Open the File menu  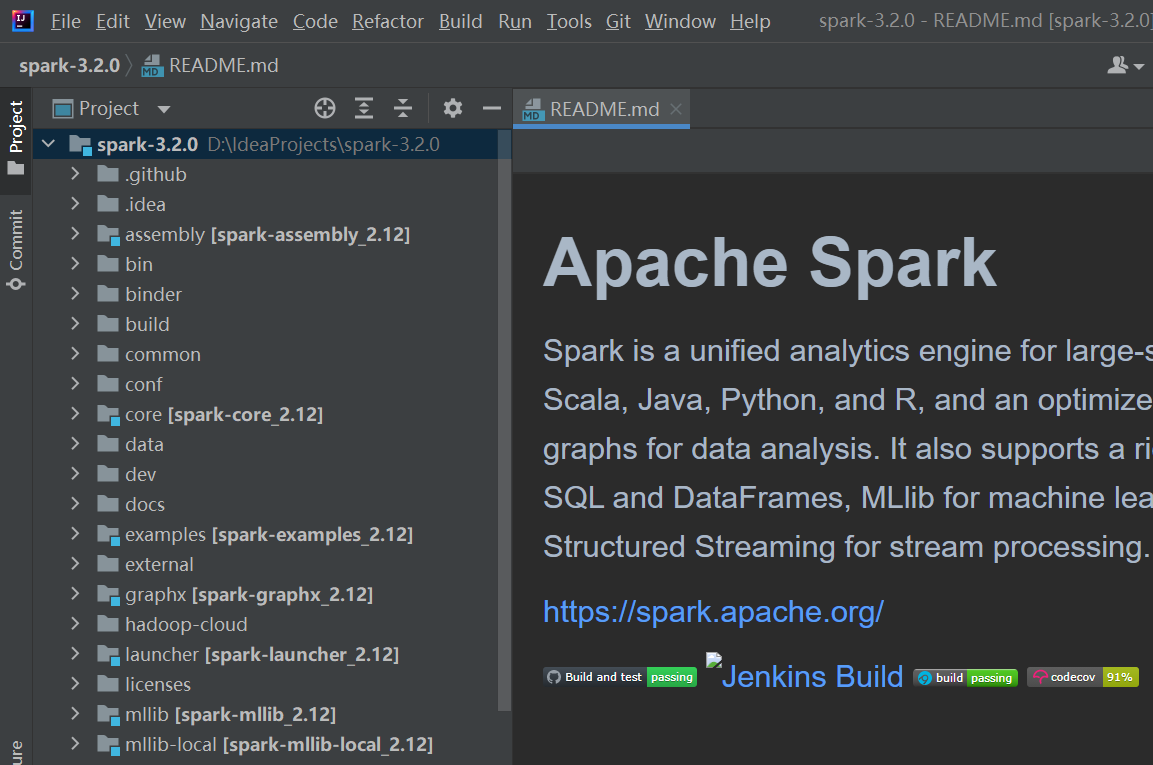point(65,22)
